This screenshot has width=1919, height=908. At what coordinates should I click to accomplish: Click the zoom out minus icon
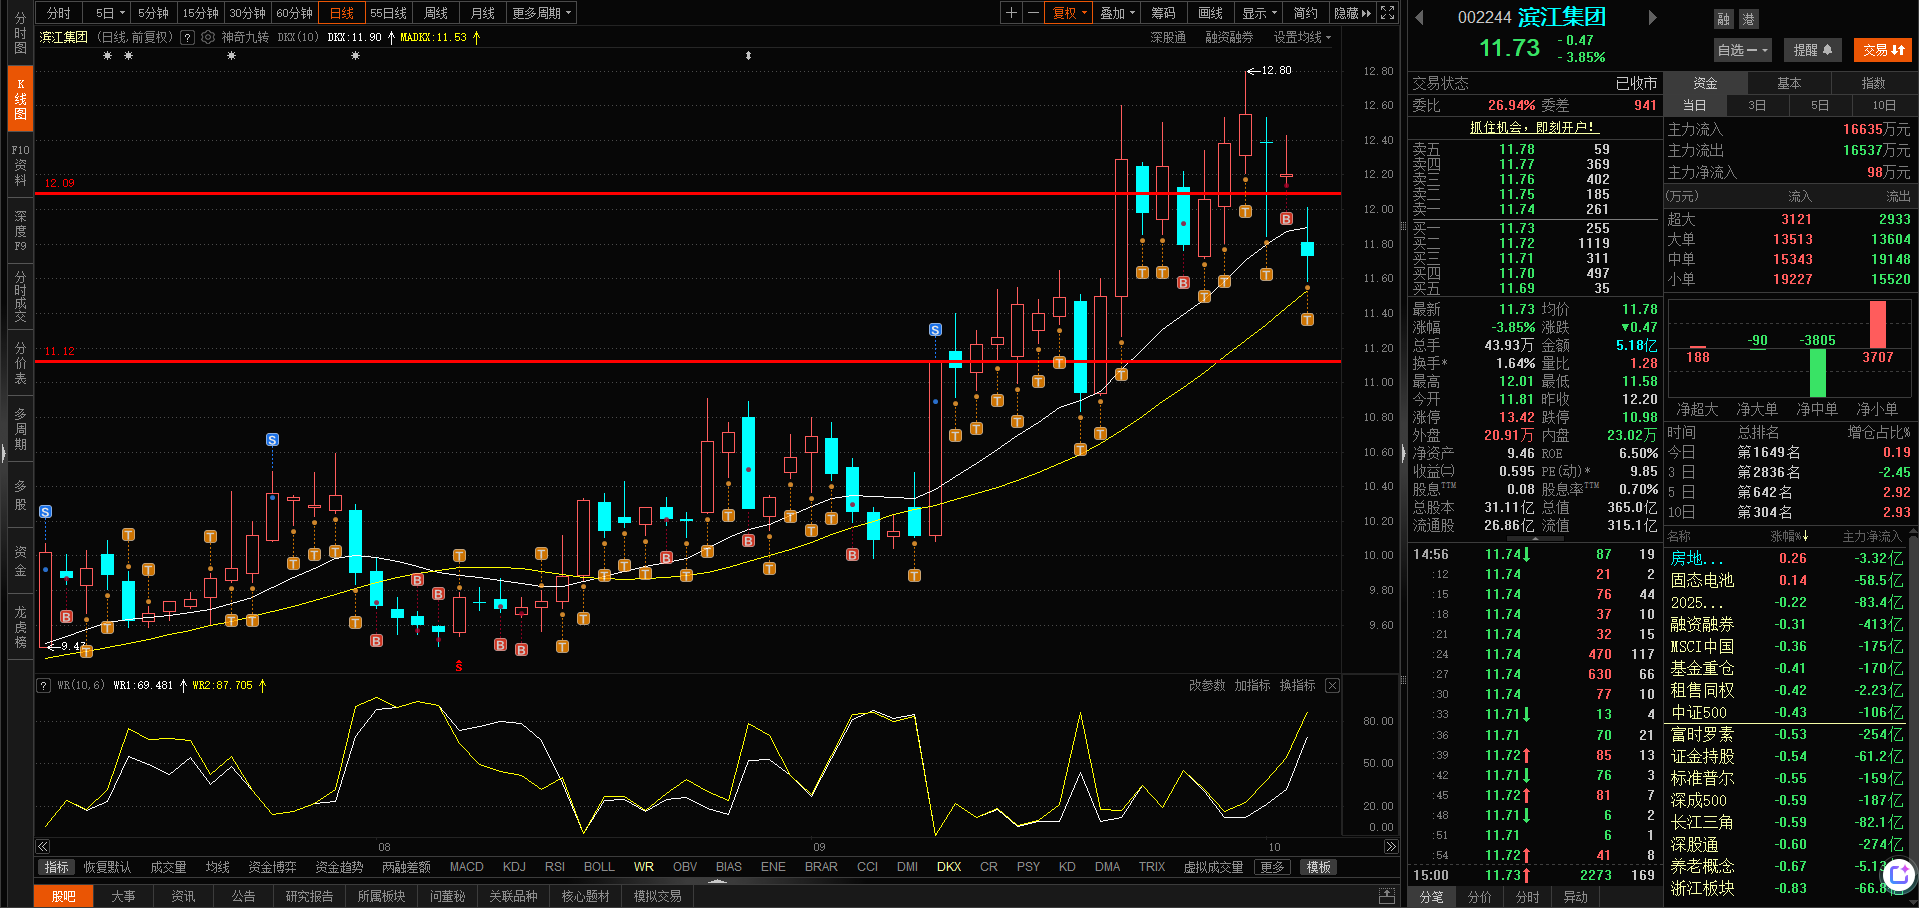tap(1033, 13)
